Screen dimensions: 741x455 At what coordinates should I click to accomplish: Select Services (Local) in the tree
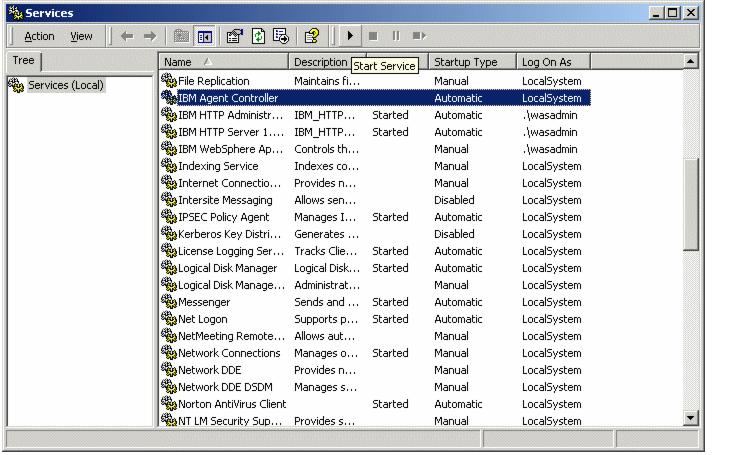(x=65, y=85)
